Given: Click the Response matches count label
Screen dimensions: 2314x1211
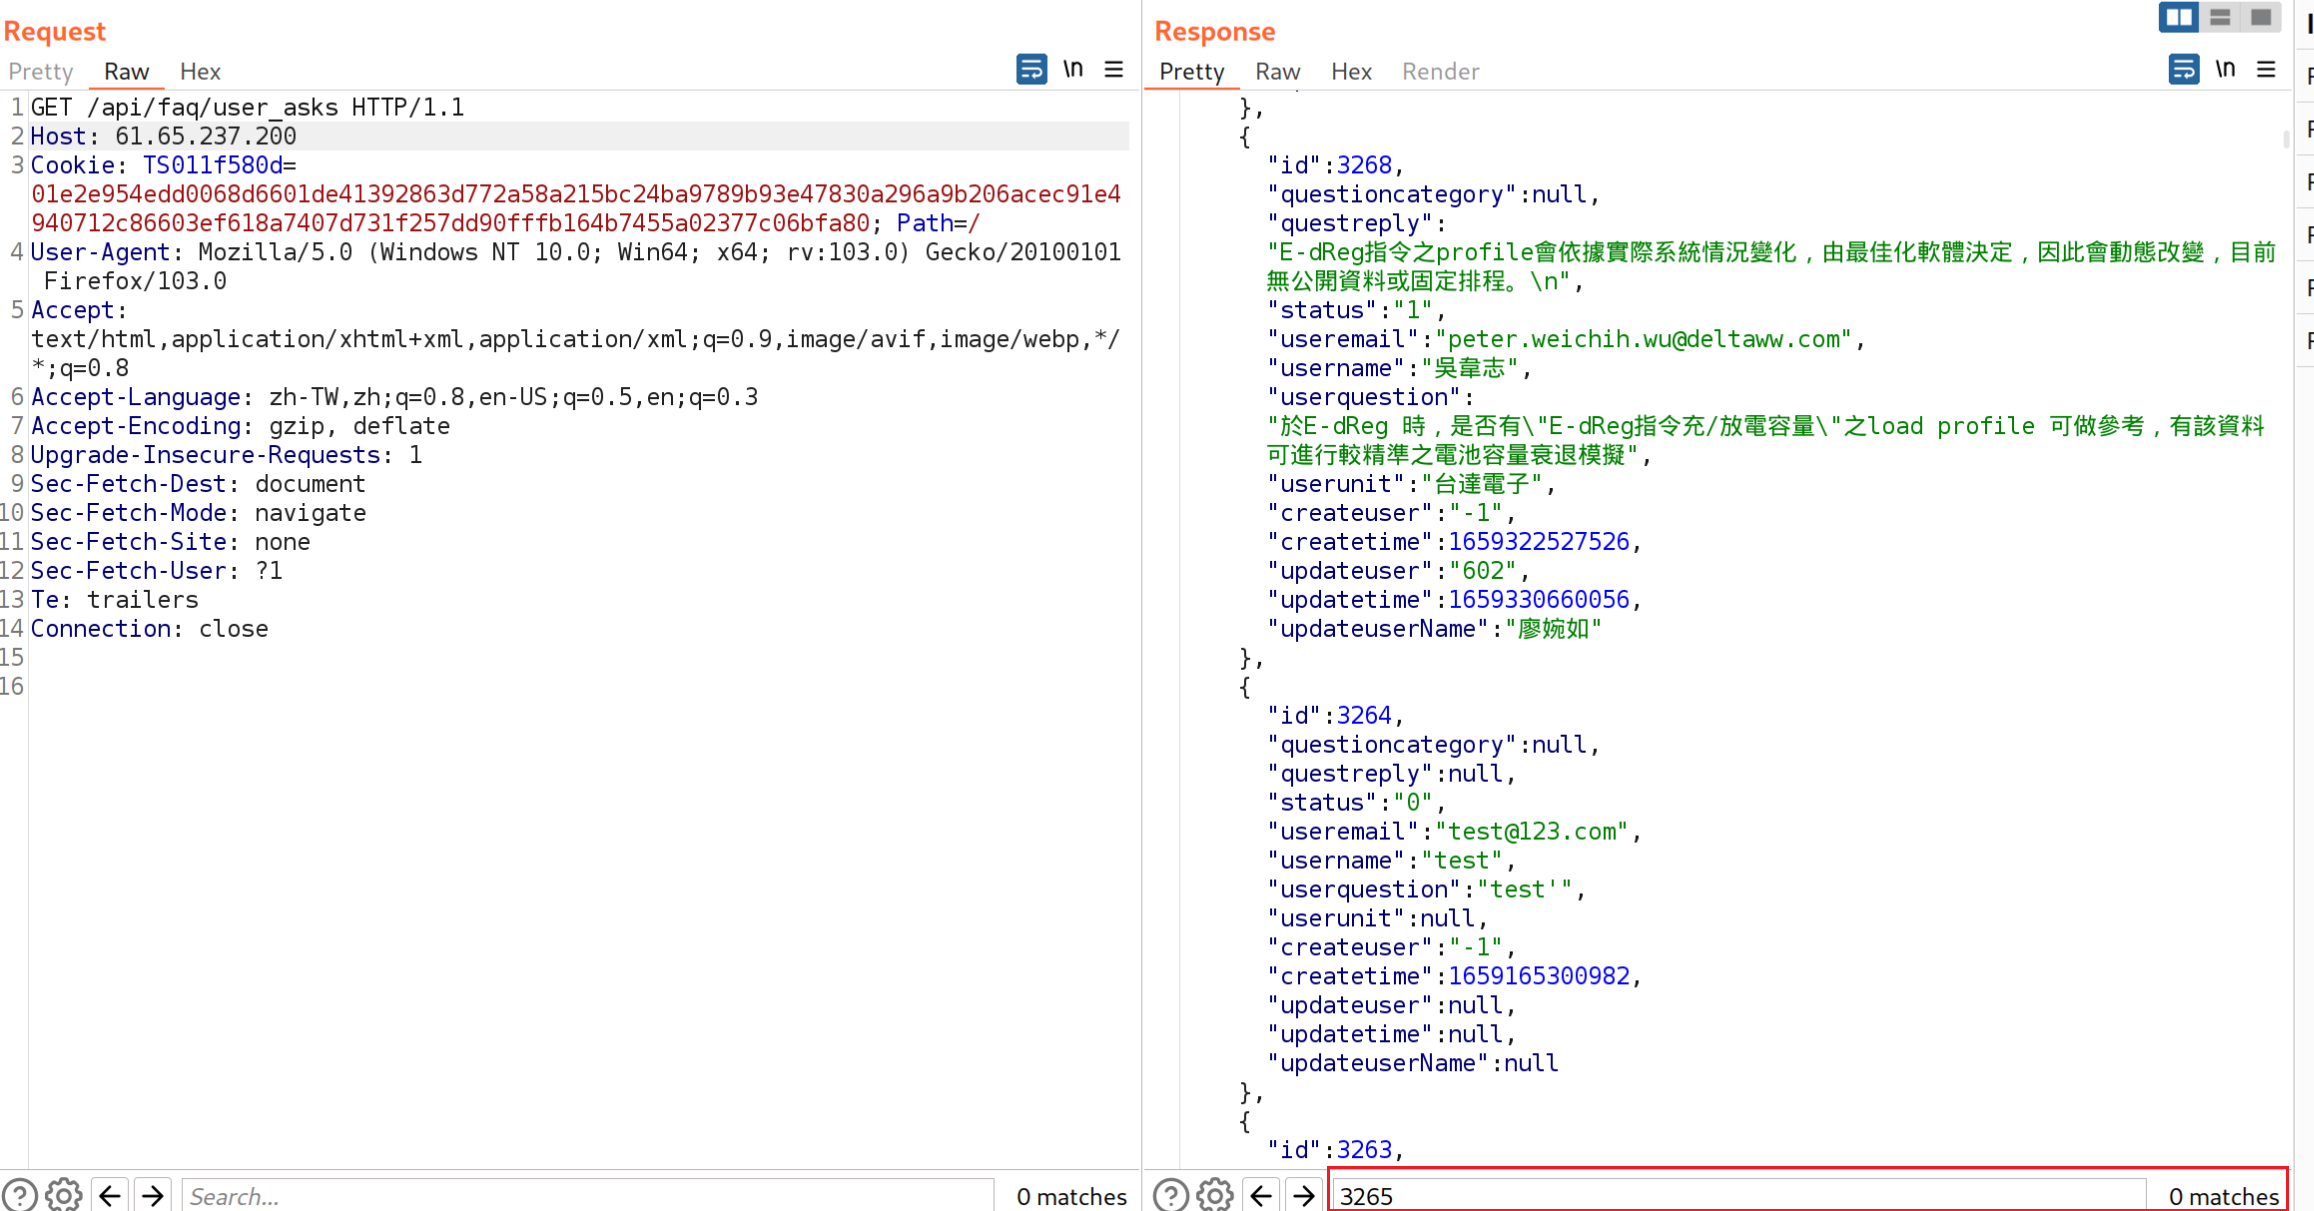Looking at the screenshot, I should [x=2223, y=1196].
